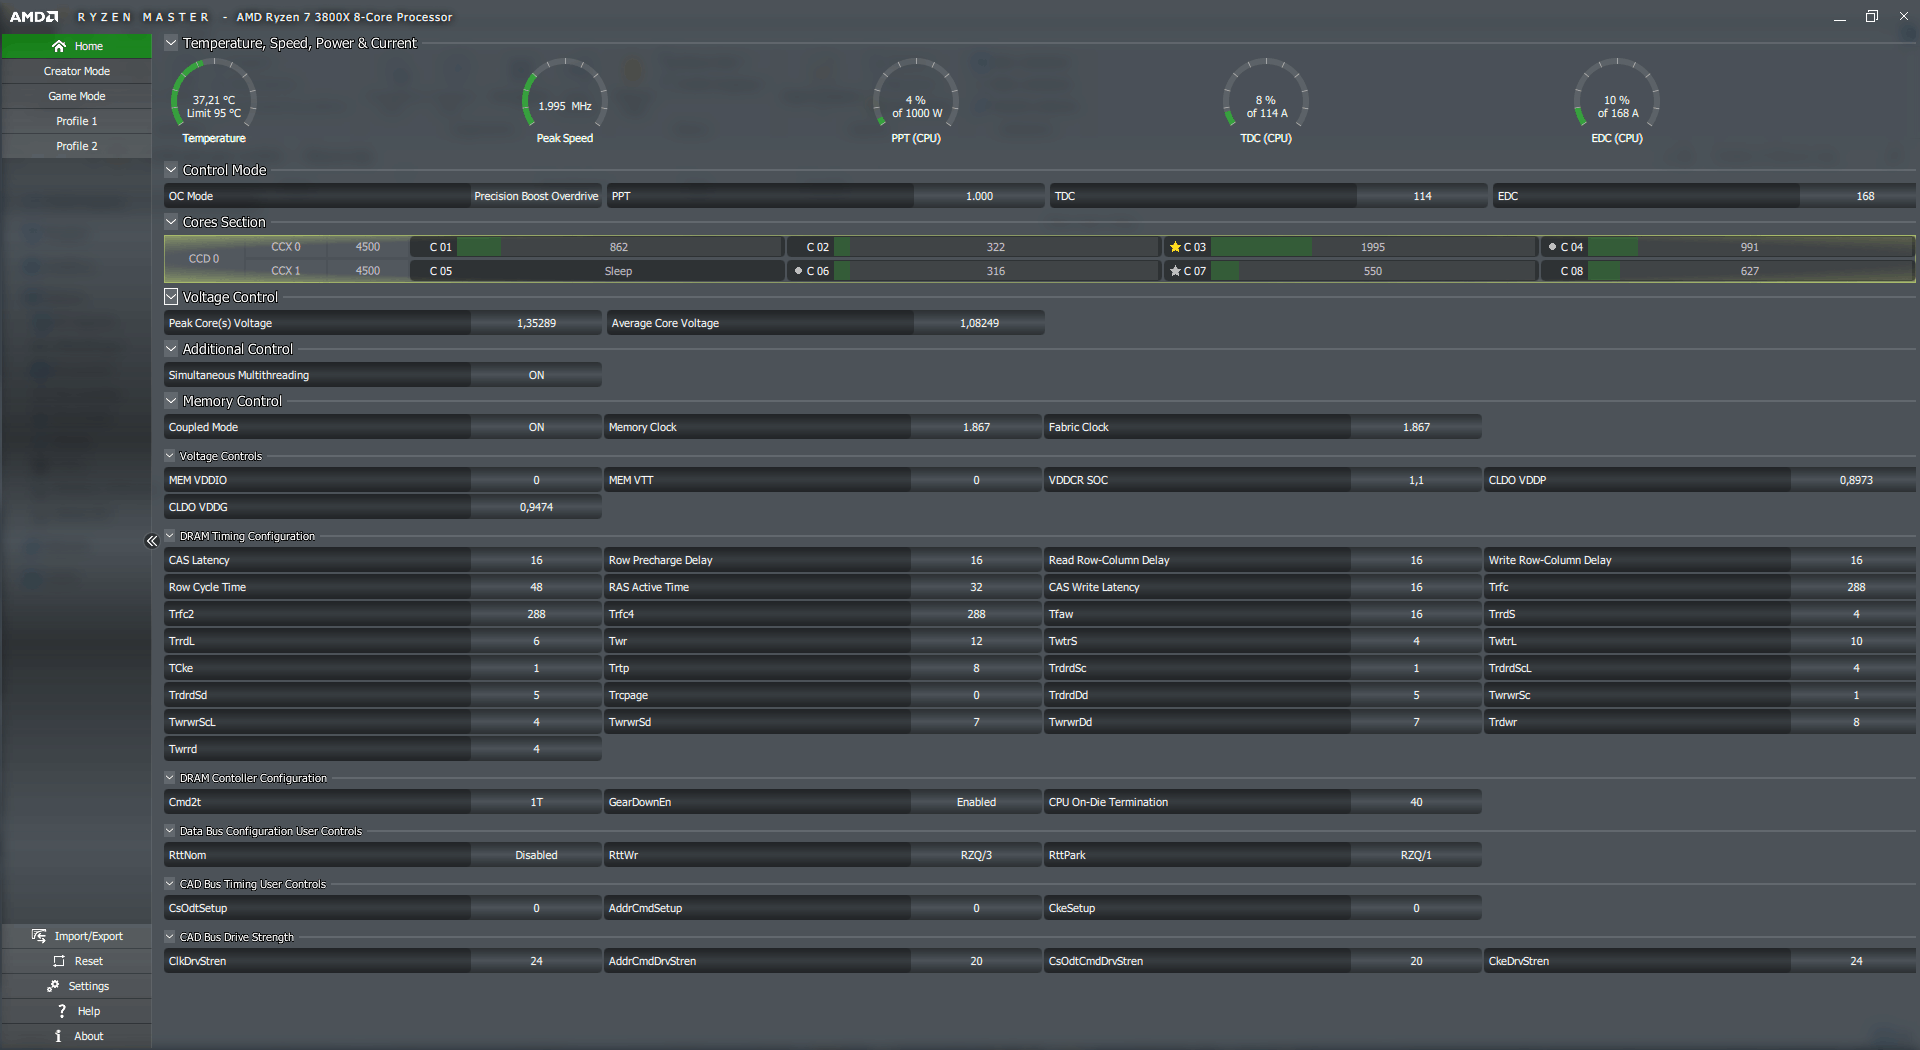Click the C 03 core speed bar

click(x=1373, y=247)
